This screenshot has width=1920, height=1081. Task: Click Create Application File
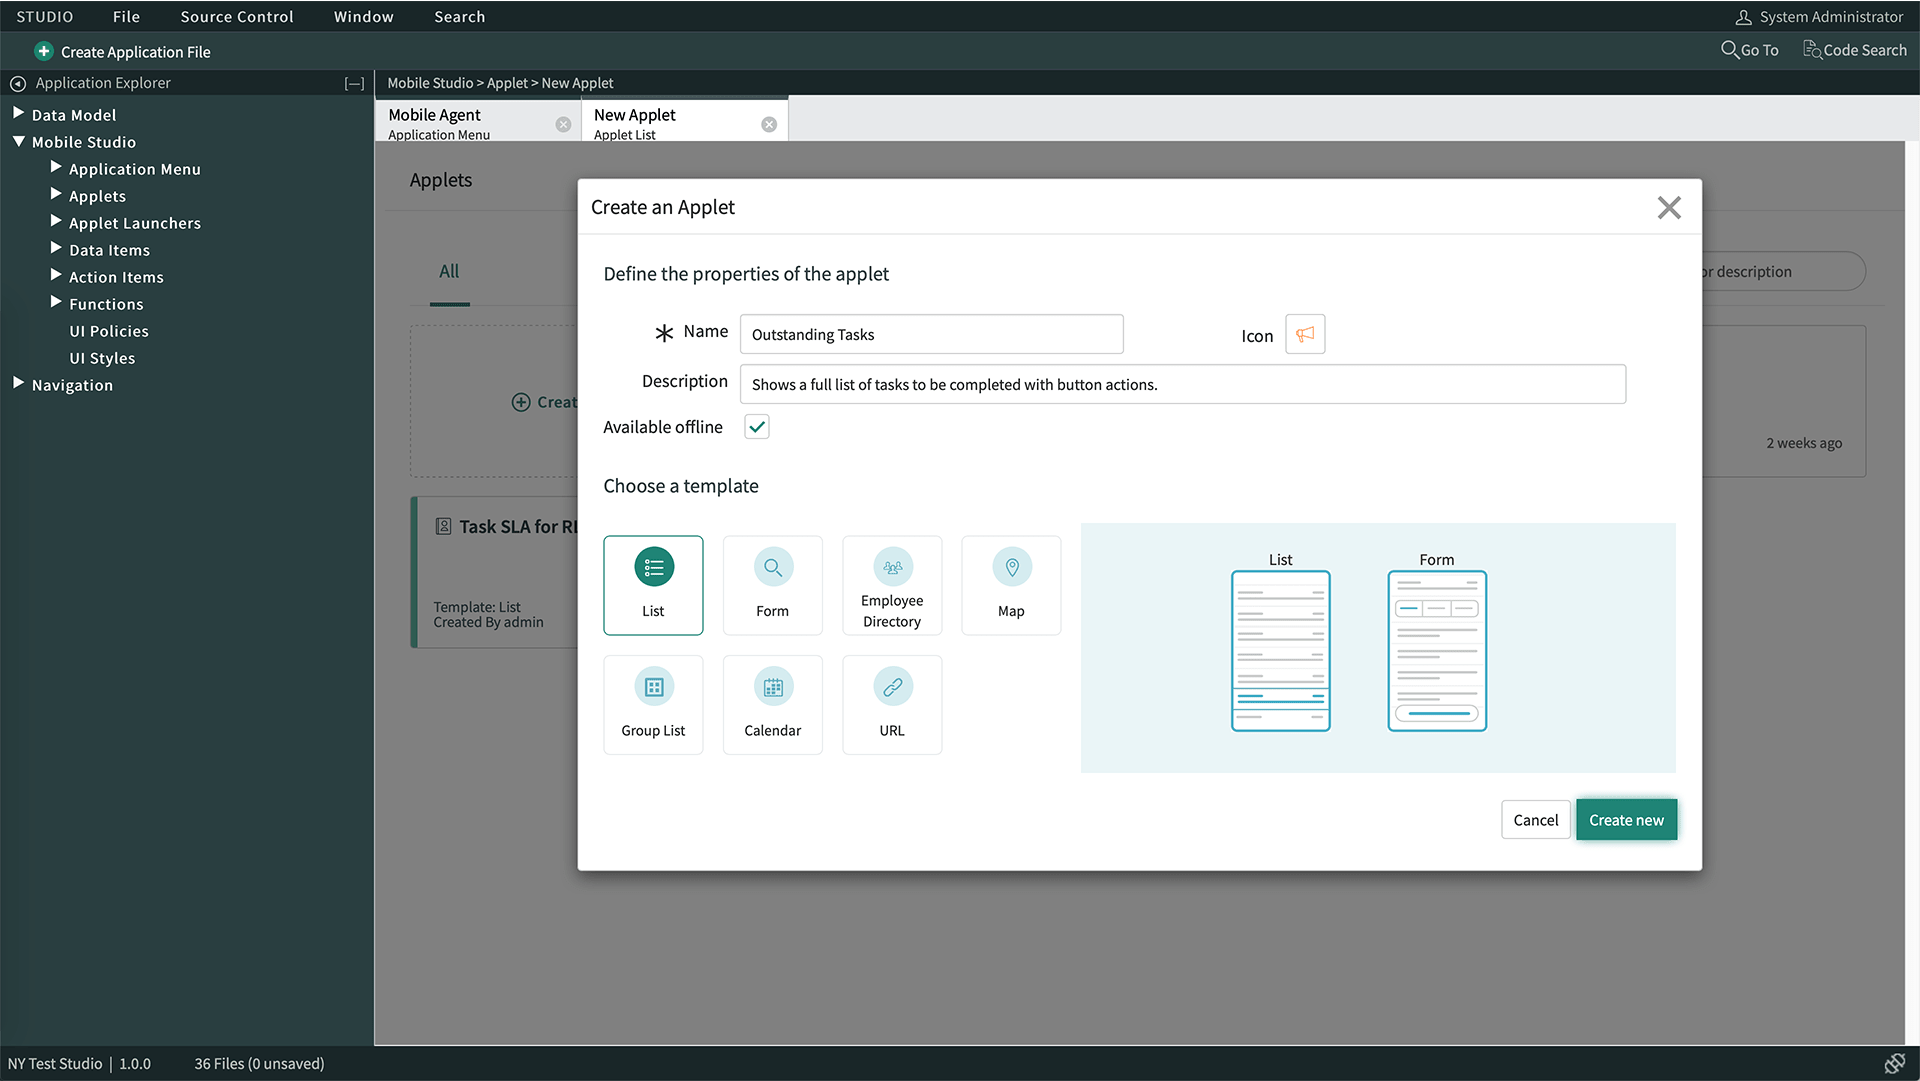click(122, 51)
